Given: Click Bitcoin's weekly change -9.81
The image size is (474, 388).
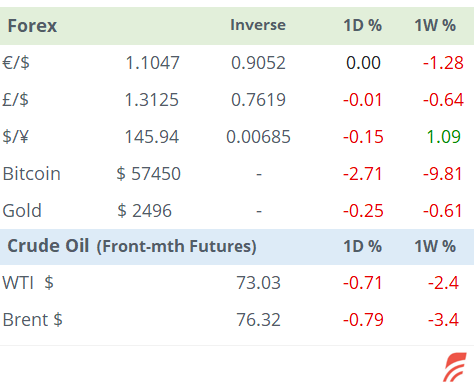Looking at the screenshot, I should 443,174.
